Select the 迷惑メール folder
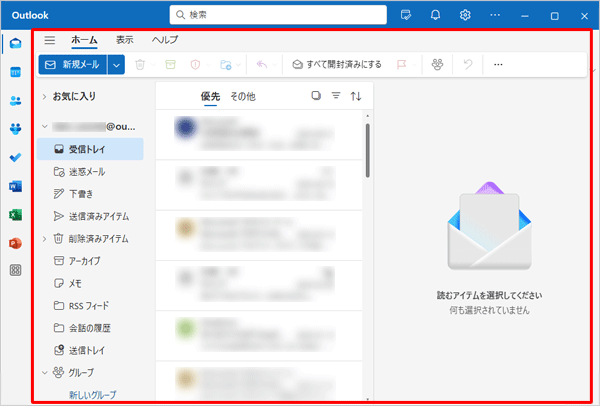The height and width of the screenshot is (406, 600). [x=90, y=172]
